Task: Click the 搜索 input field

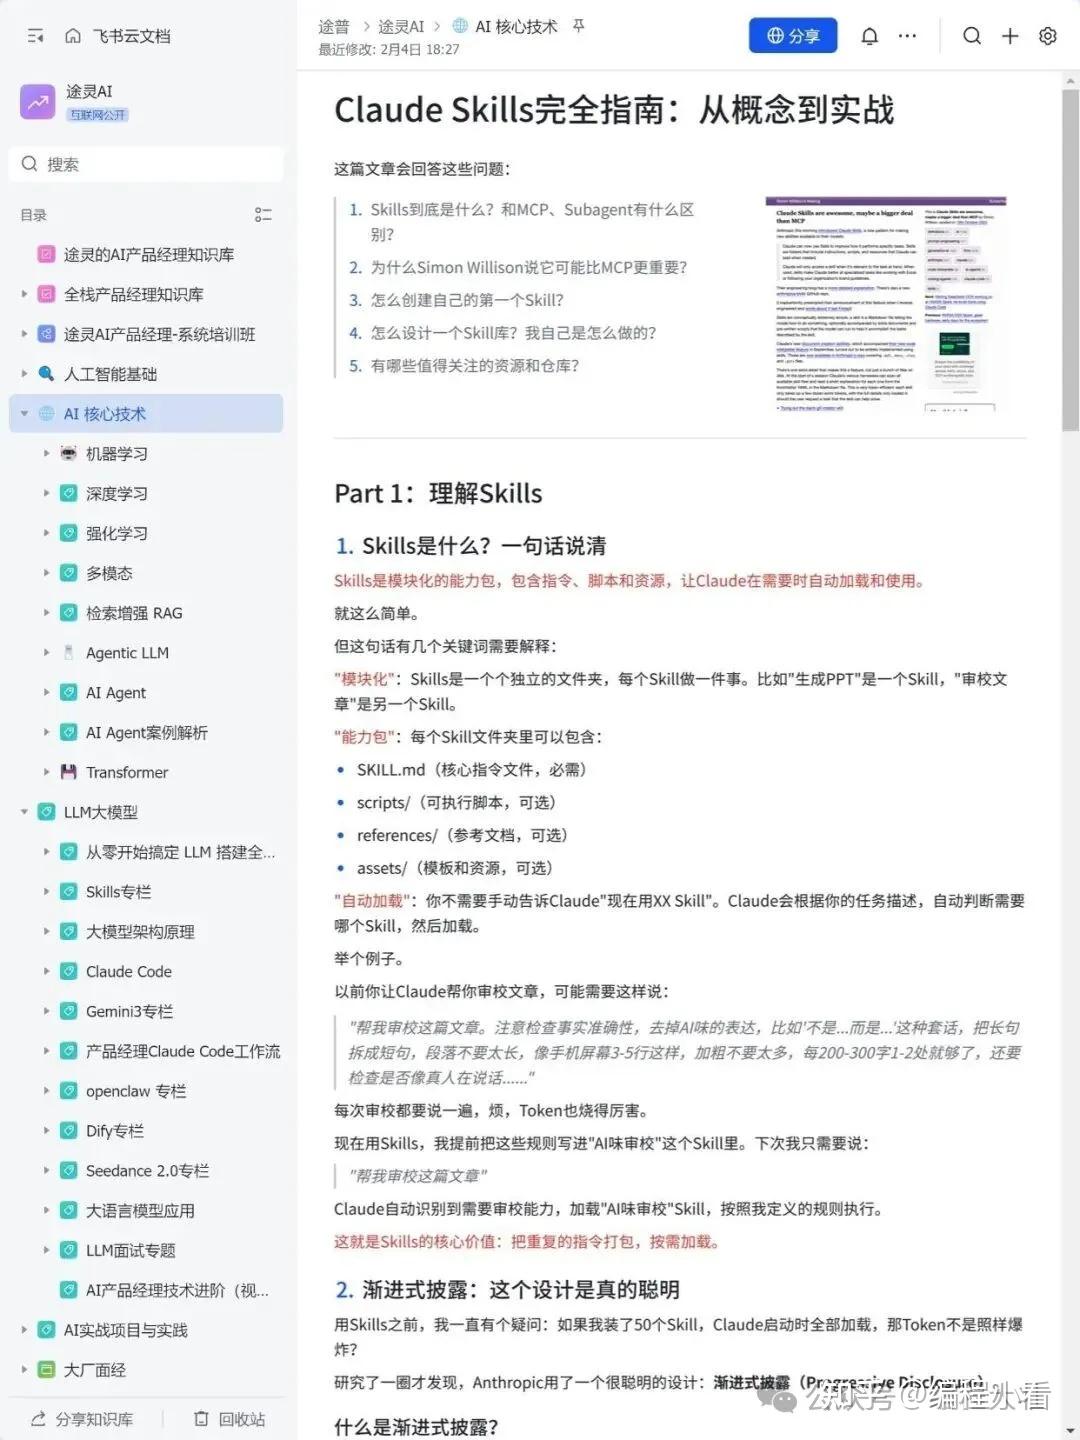Action: (146, 164)
